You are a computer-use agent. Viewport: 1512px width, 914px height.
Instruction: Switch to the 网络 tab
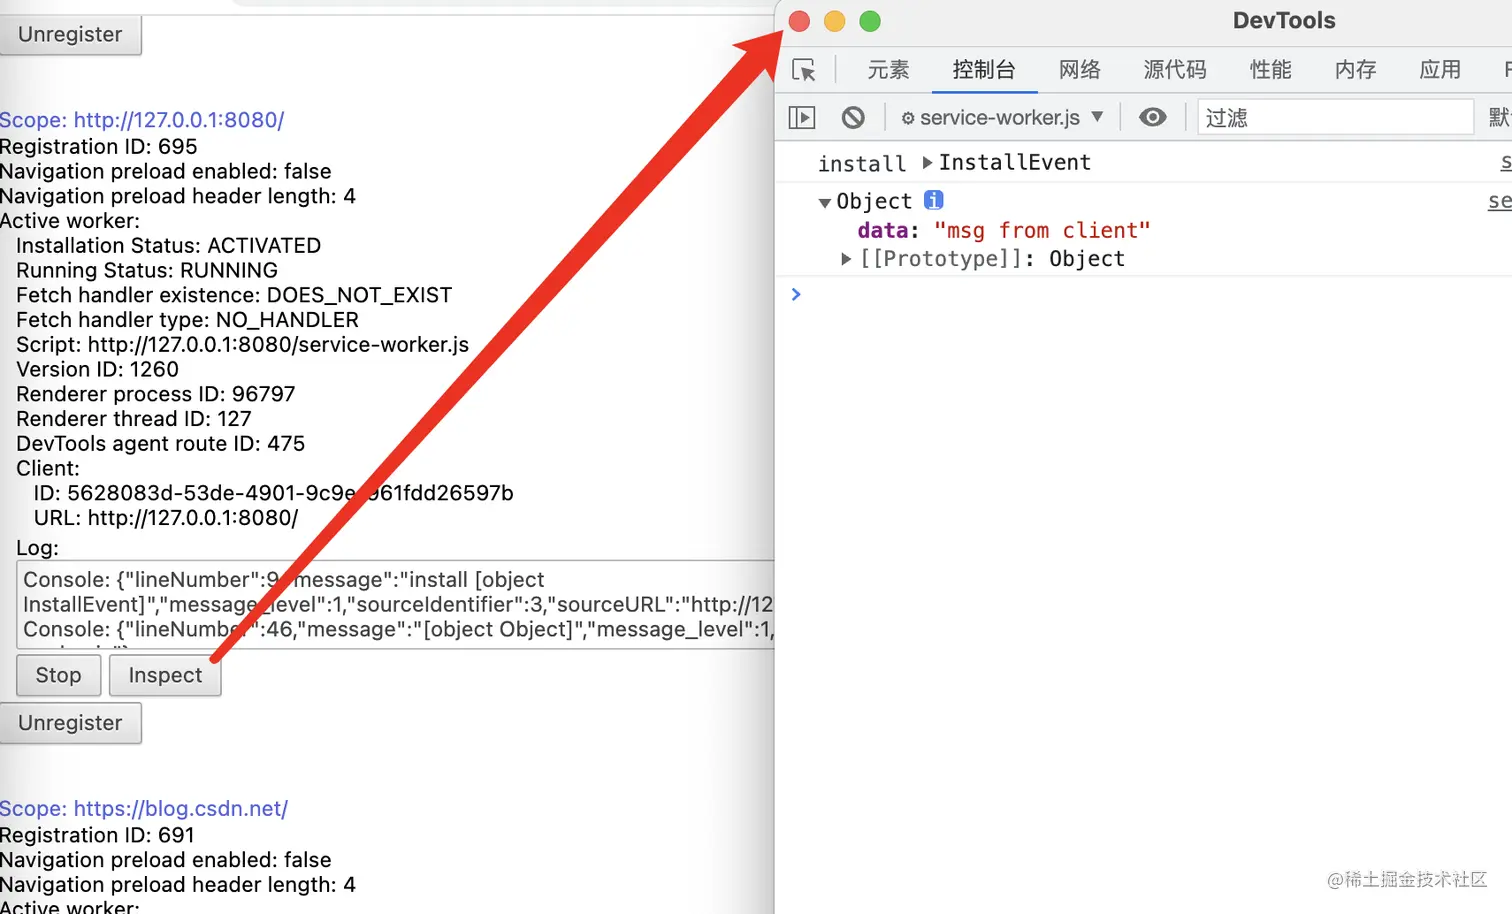coord(1080,70)
